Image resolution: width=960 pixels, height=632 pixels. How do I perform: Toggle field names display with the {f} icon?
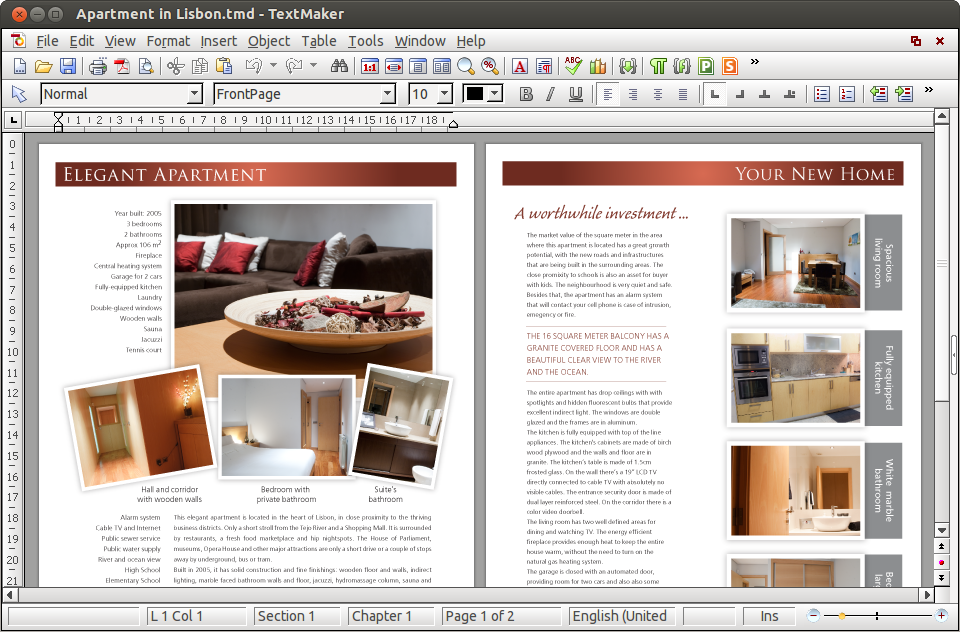(682, 66)
